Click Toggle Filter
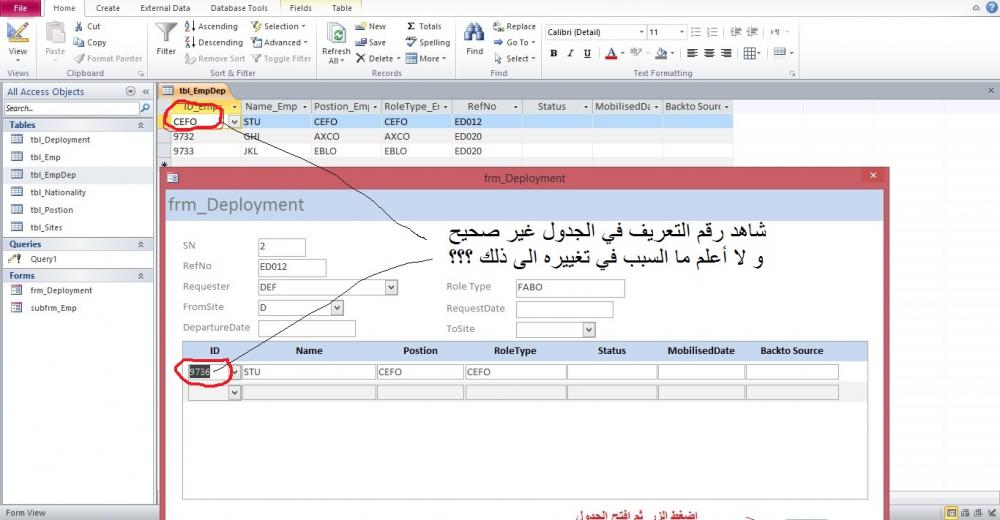The width and height of the screenshot is (1000, 520). 281,58
